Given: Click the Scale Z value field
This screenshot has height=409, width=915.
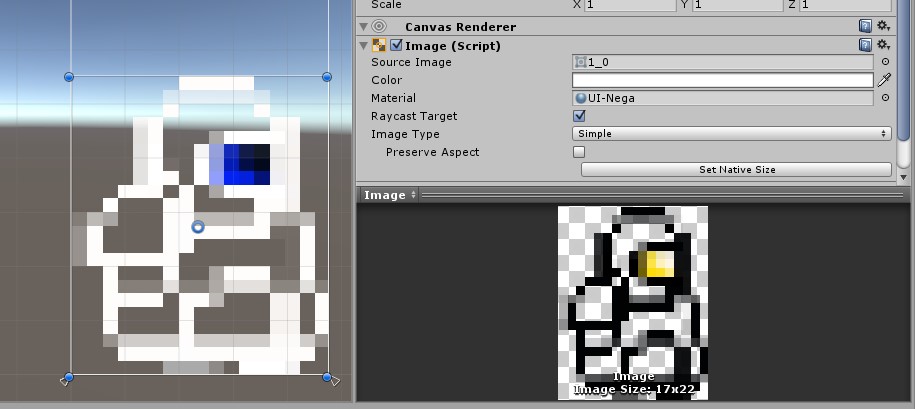Looking at the screenshot, I should [x=846, y=5].
